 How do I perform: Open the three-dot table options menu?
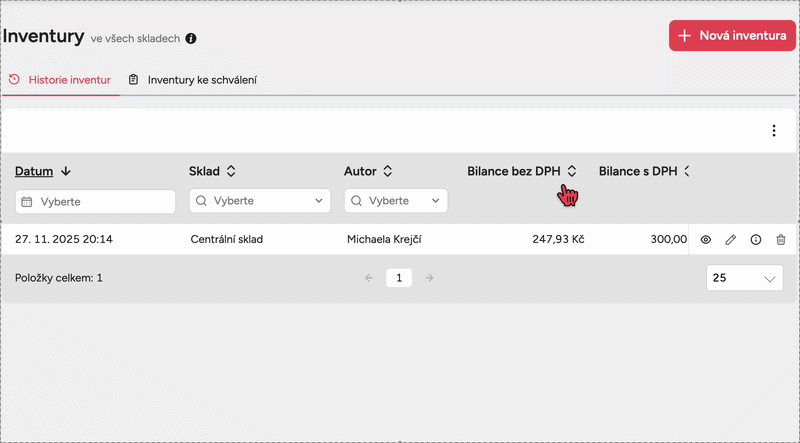773,131
